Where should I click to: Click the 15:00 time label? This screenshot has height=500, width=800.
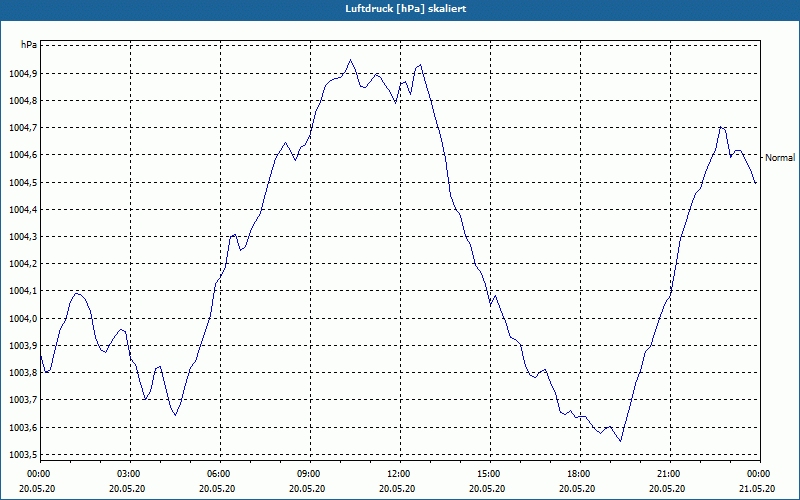click(490, 474)
